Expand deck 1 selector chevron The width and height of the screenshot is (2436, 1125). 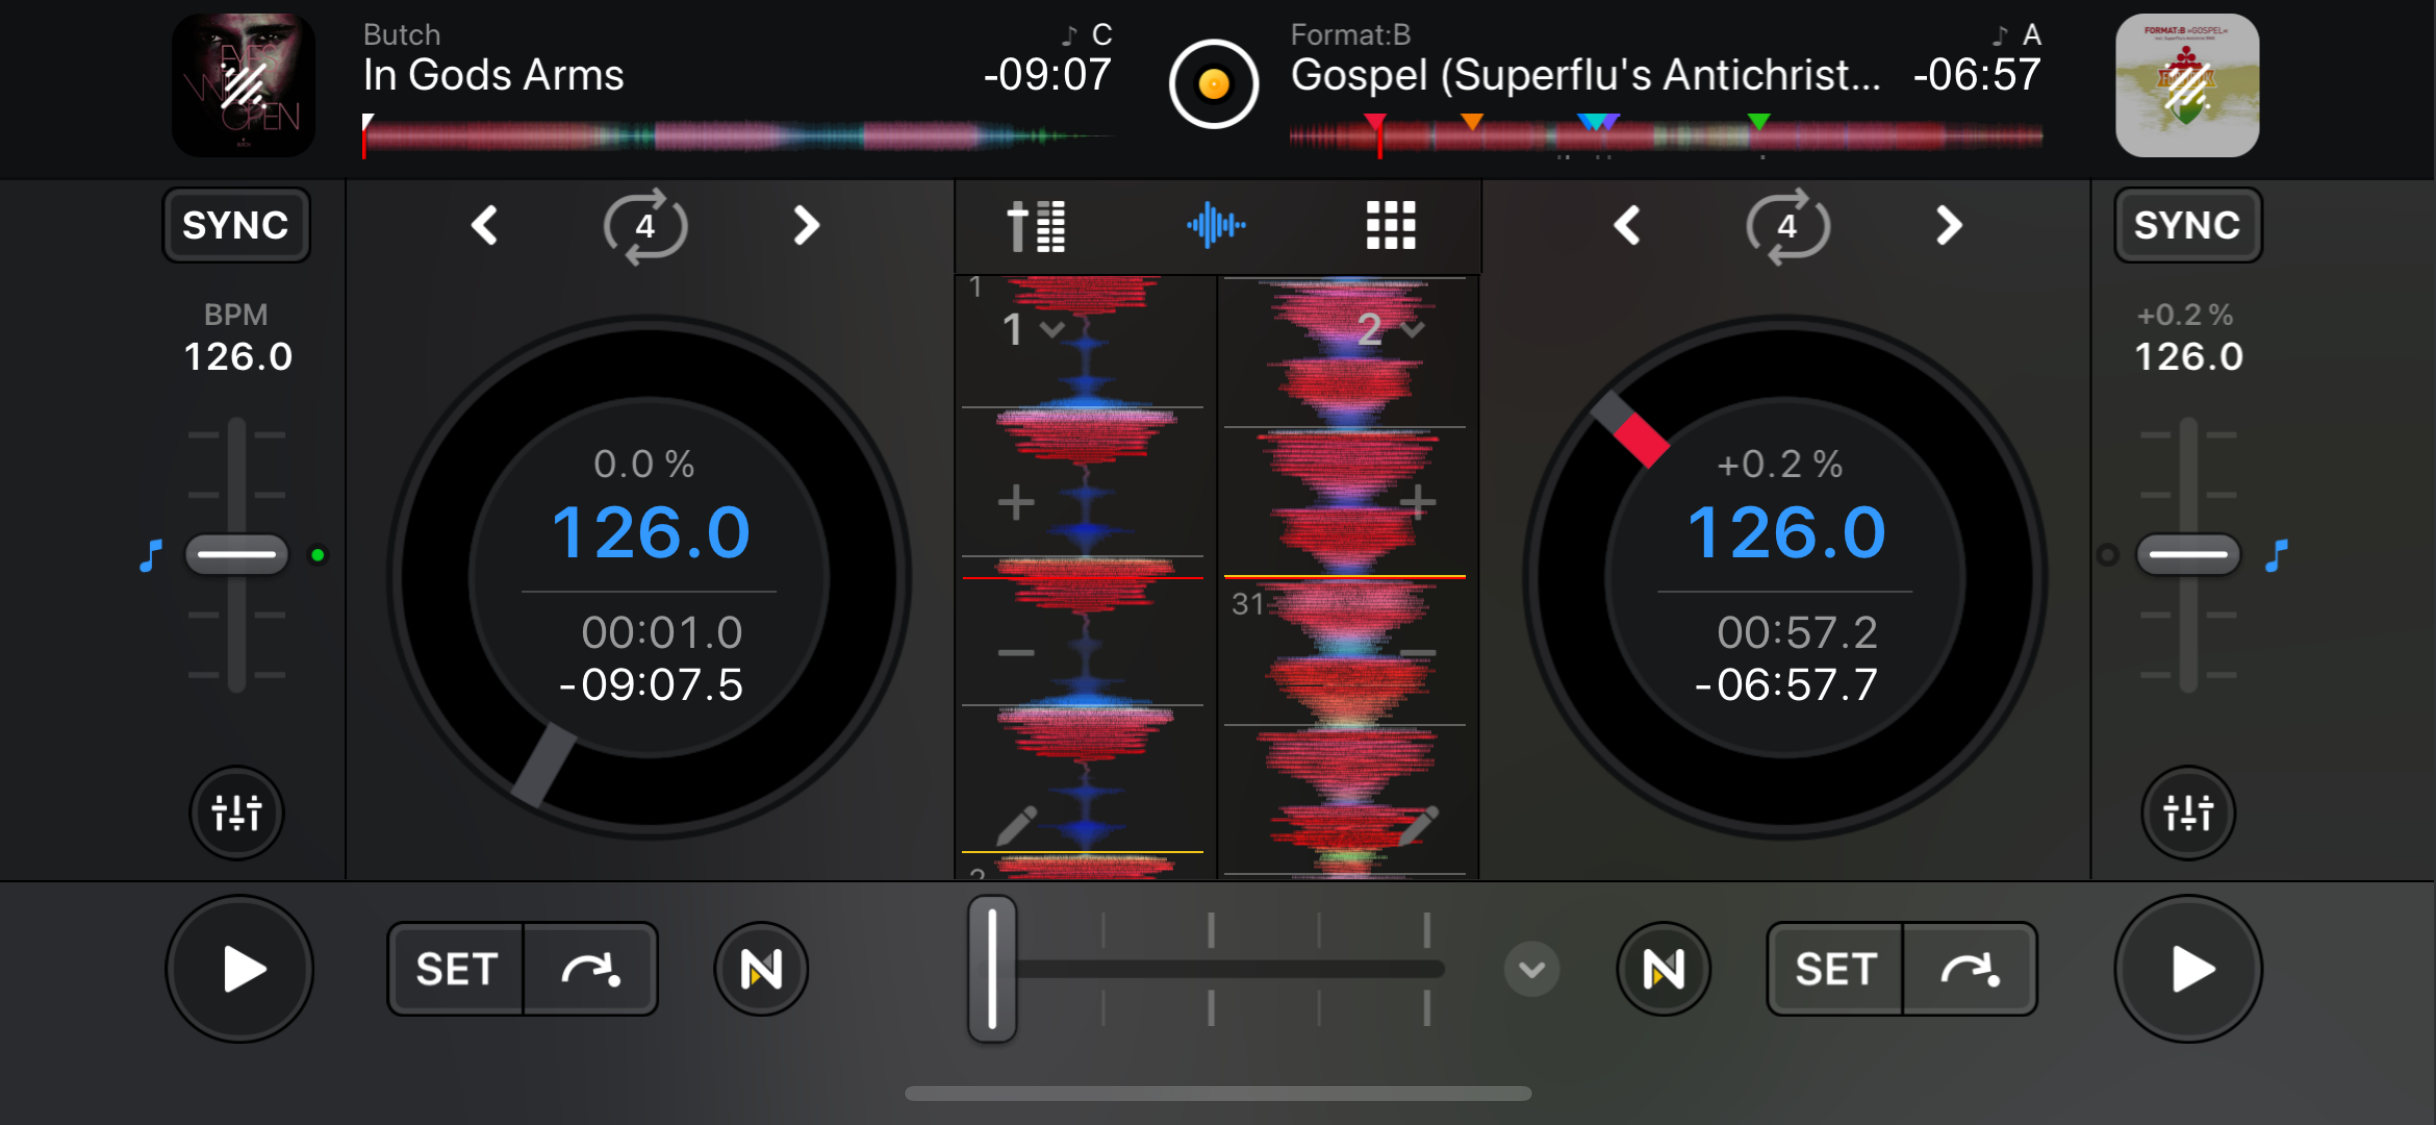coord(1051,329)
